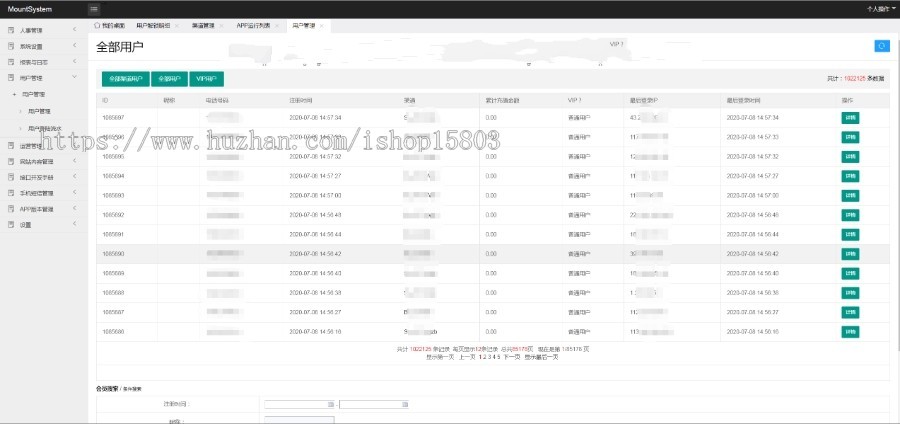Expand the 手机短信管理 sidebar menu chevron
Screen dimensions: 900x424
coord(75,193)
